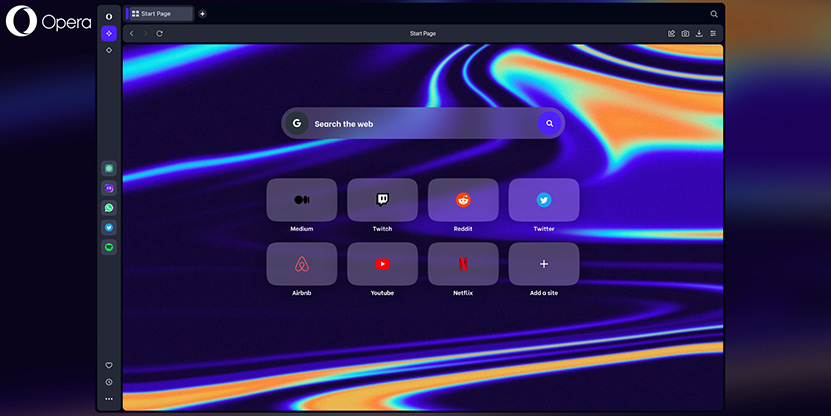
Task: Open the Easy Setup sliders icon
Action: [713, 33]
